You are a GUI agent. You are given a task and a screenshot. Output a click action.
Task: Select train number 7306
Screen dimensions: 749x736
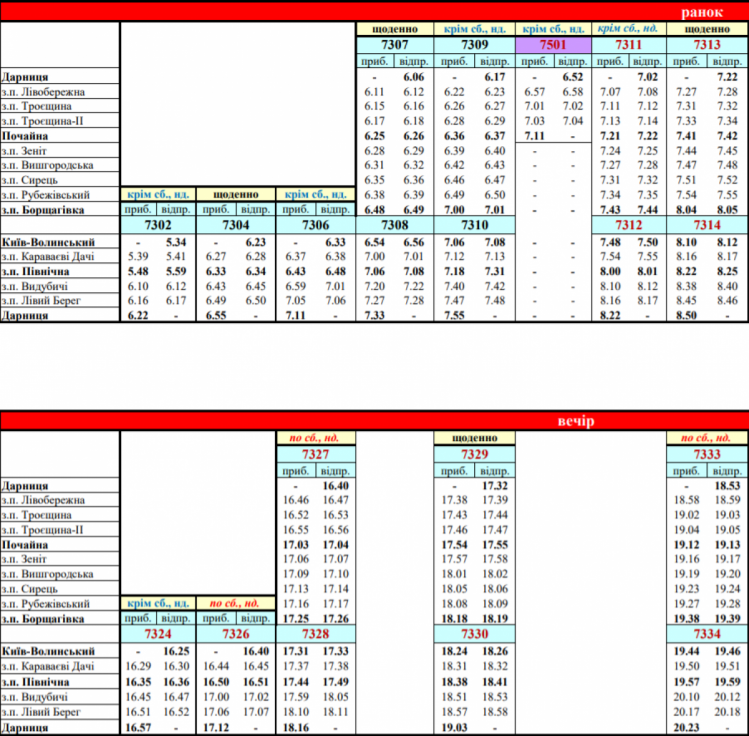tap(315, 225)
